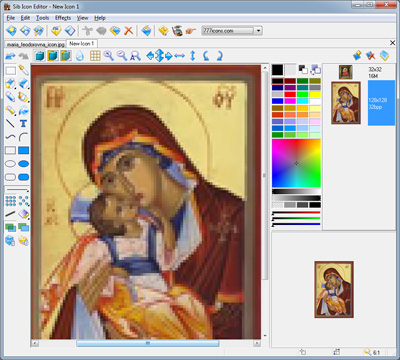Toggle the second 3D cube view button
This screenshot has height=360, width=400.
tap(53, 56)
